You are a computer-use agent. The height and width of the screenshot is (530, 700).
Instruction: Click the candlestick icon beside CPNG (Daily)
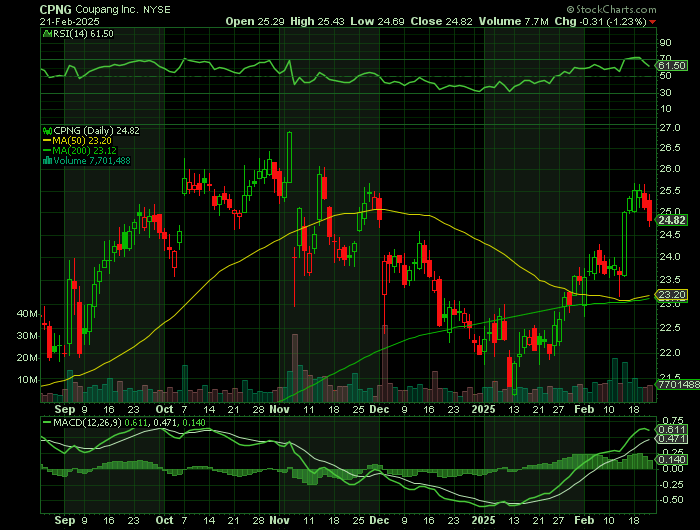point(47,131)
